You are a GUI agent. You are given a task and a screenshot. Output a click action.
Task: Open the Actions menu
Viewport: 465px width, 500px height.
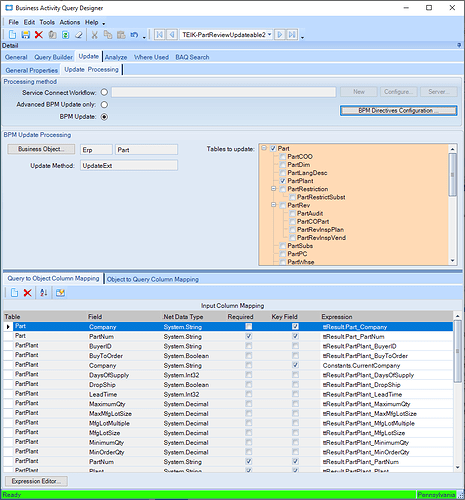[x=70, y=22]
